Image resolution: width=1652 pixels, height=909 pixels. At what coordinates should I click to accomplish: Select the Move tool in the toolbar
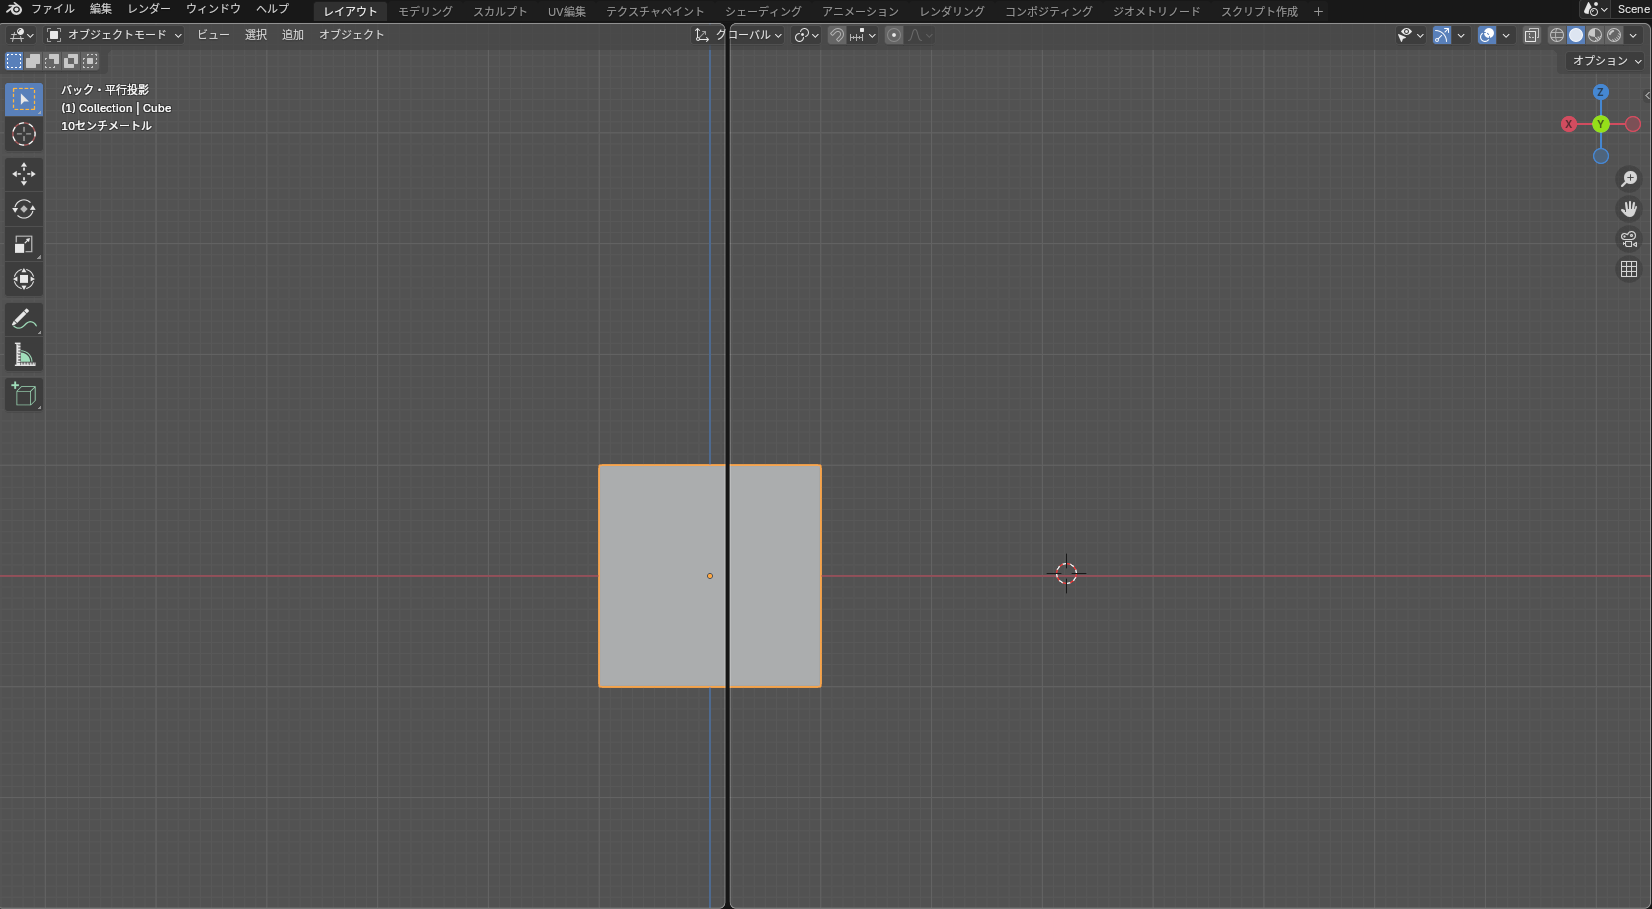[24, 174]
